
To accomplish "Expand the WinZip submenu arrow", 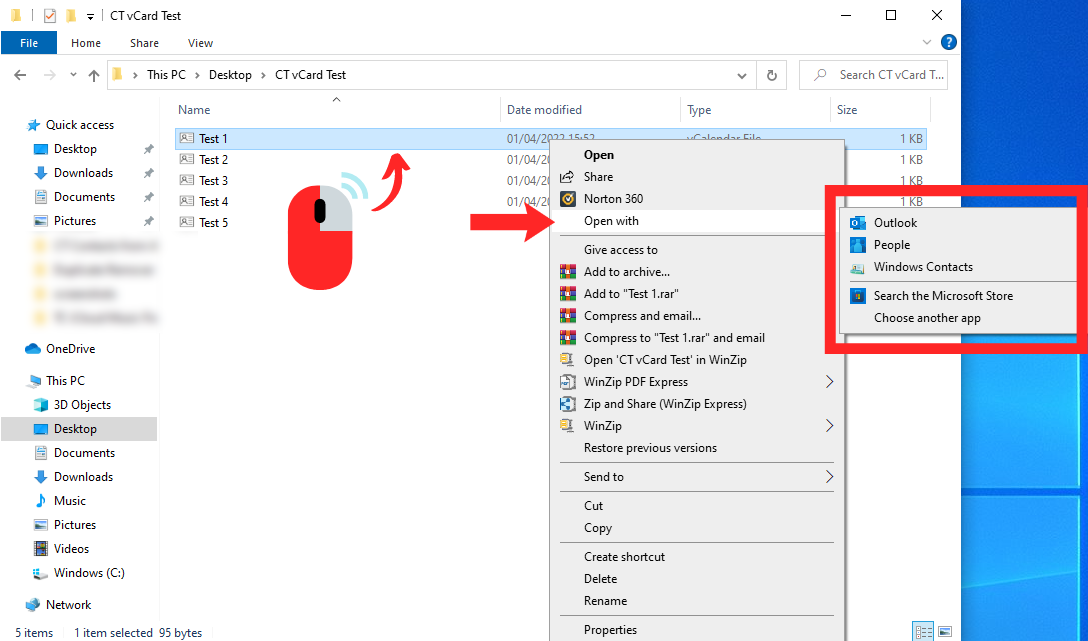I will 829,425.
